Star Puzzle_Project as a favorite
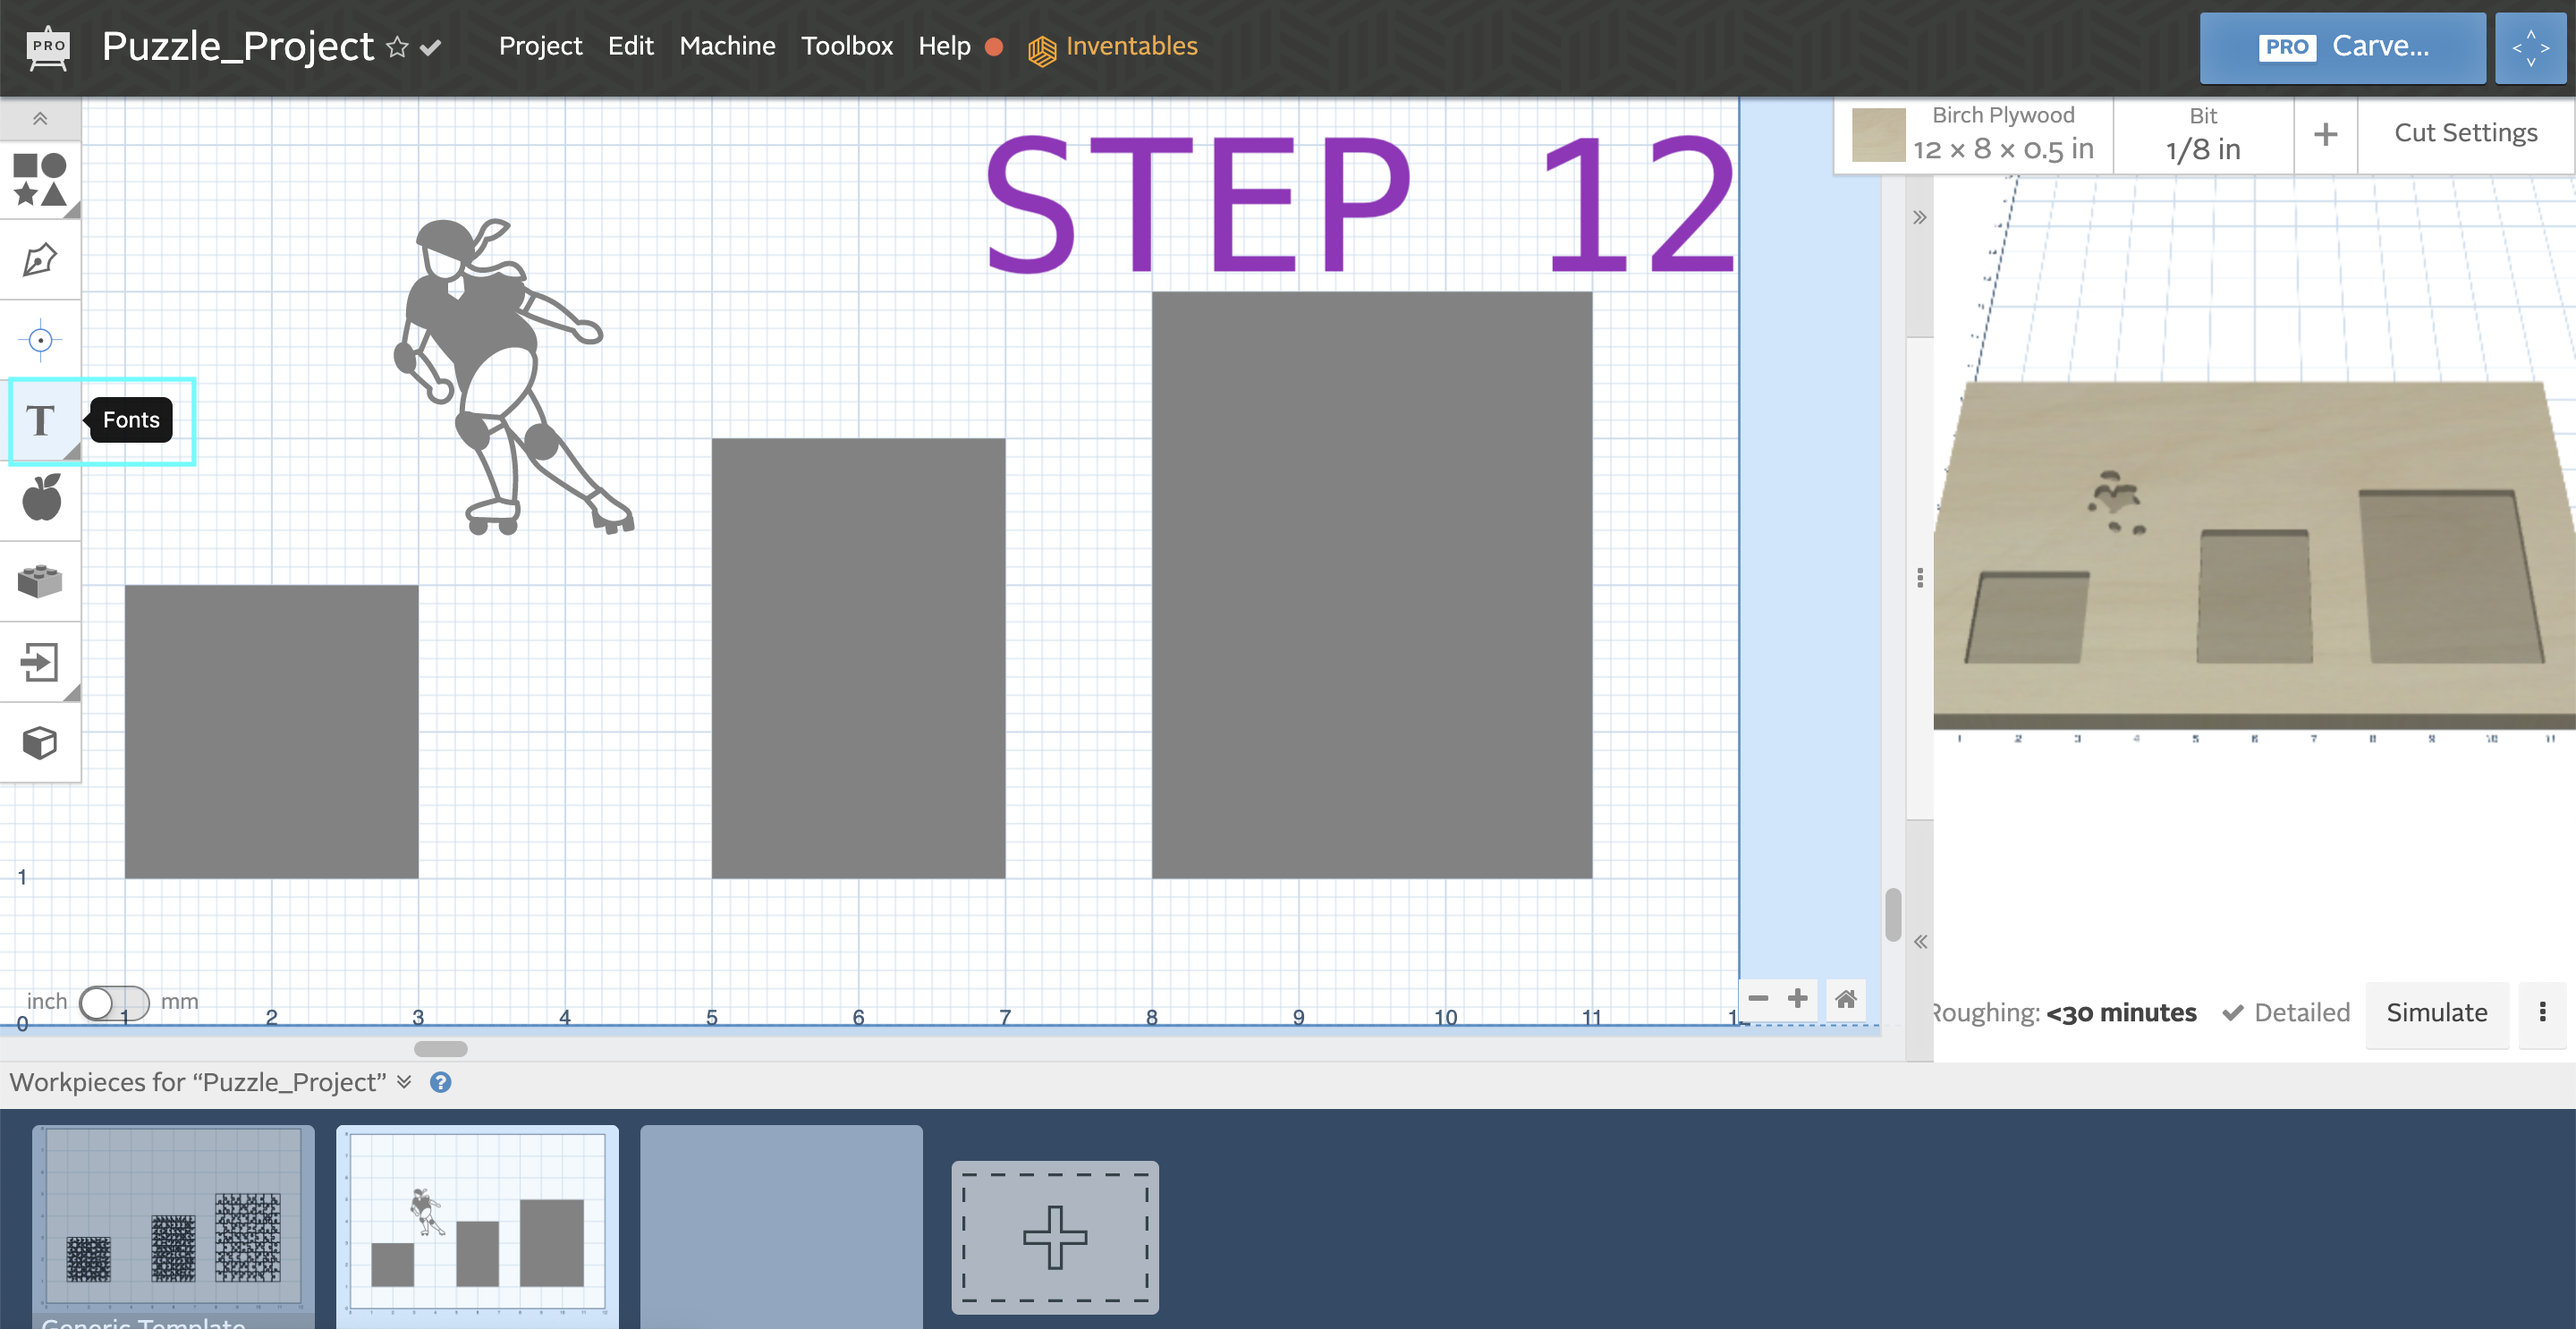Screen dimensions: 2576x1329 (397, 47)
